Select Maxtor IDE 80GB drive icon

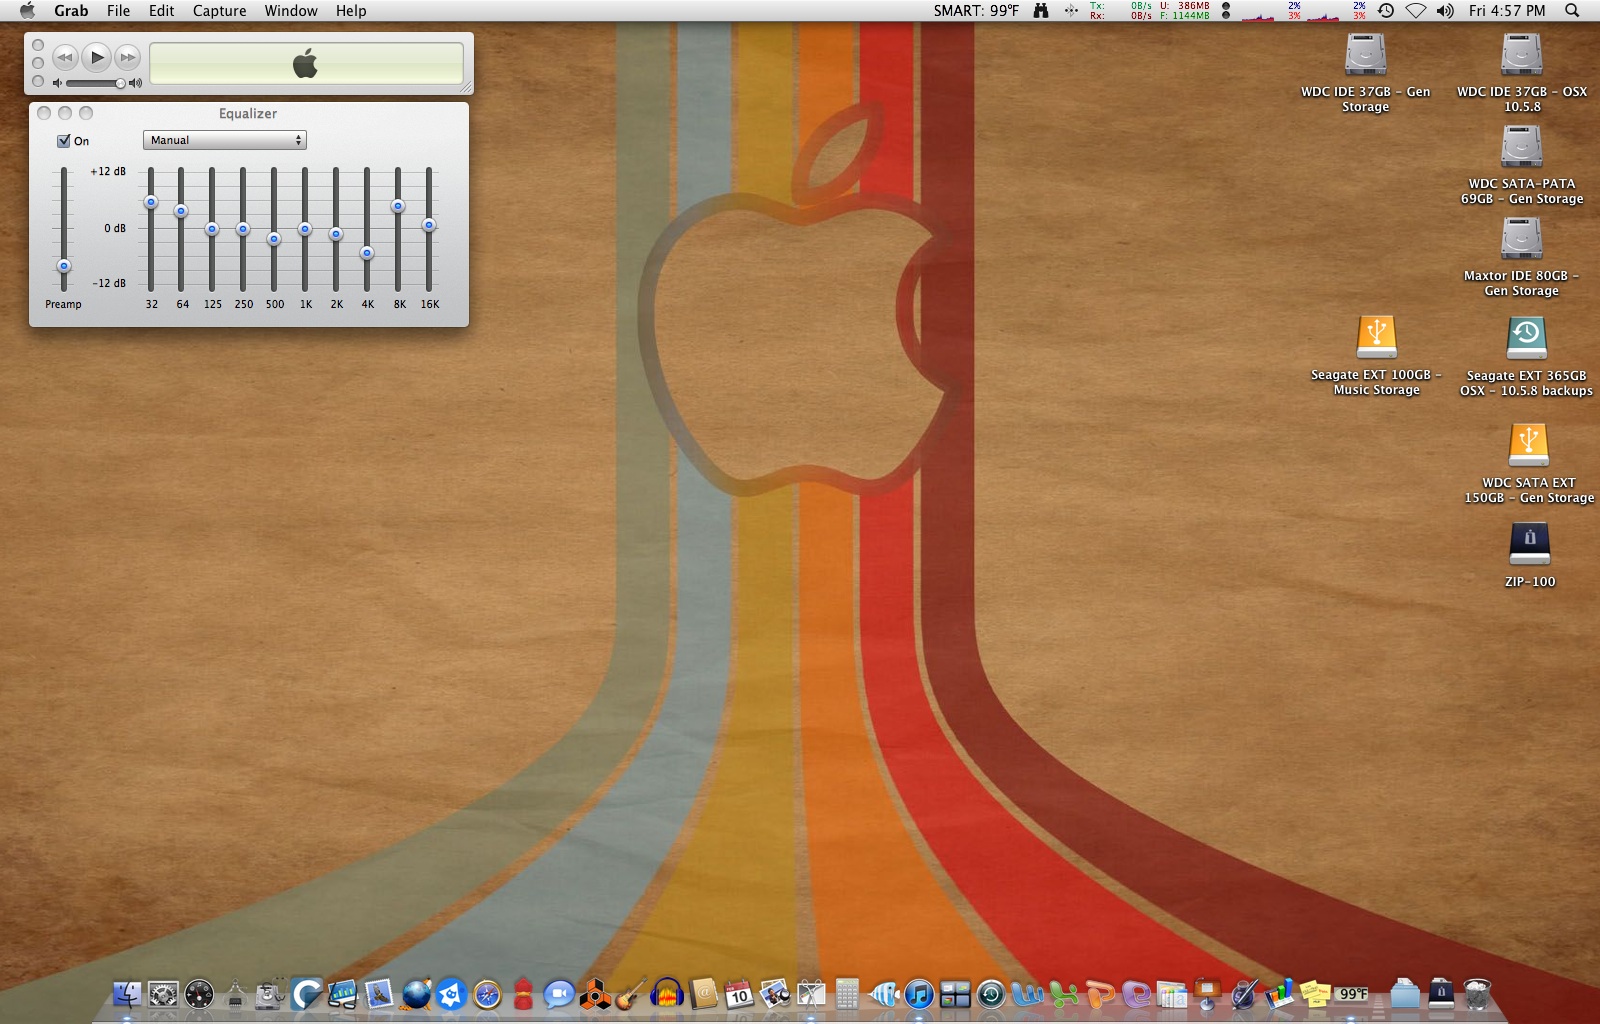coord(1522,238)
